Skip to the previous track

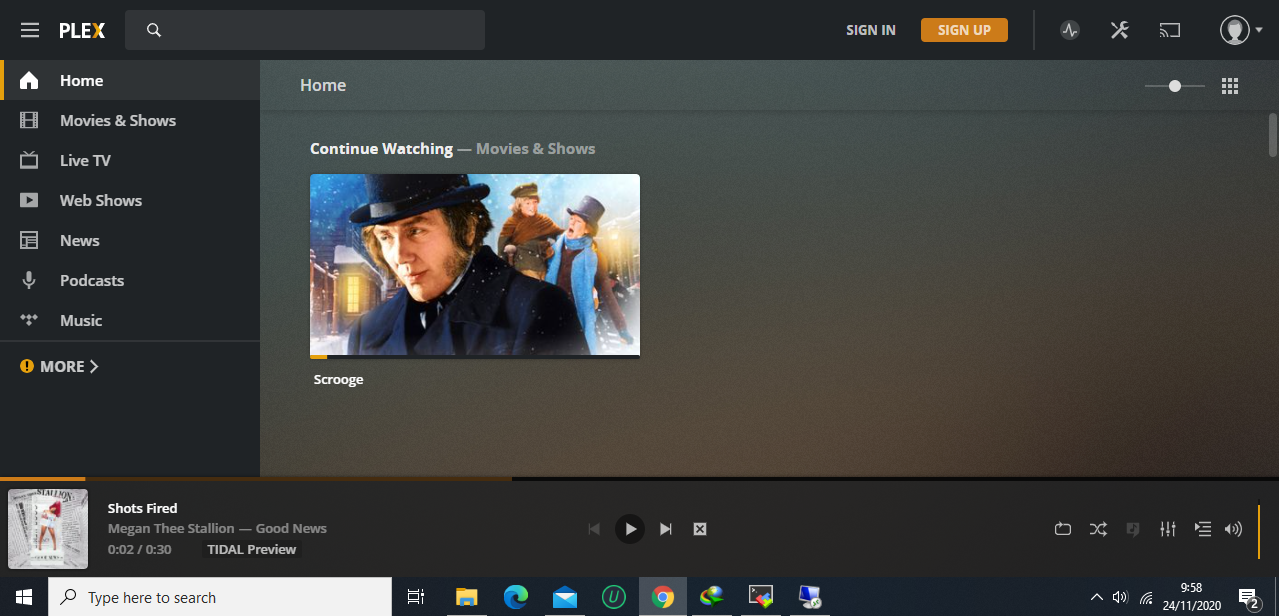point(594,529)
